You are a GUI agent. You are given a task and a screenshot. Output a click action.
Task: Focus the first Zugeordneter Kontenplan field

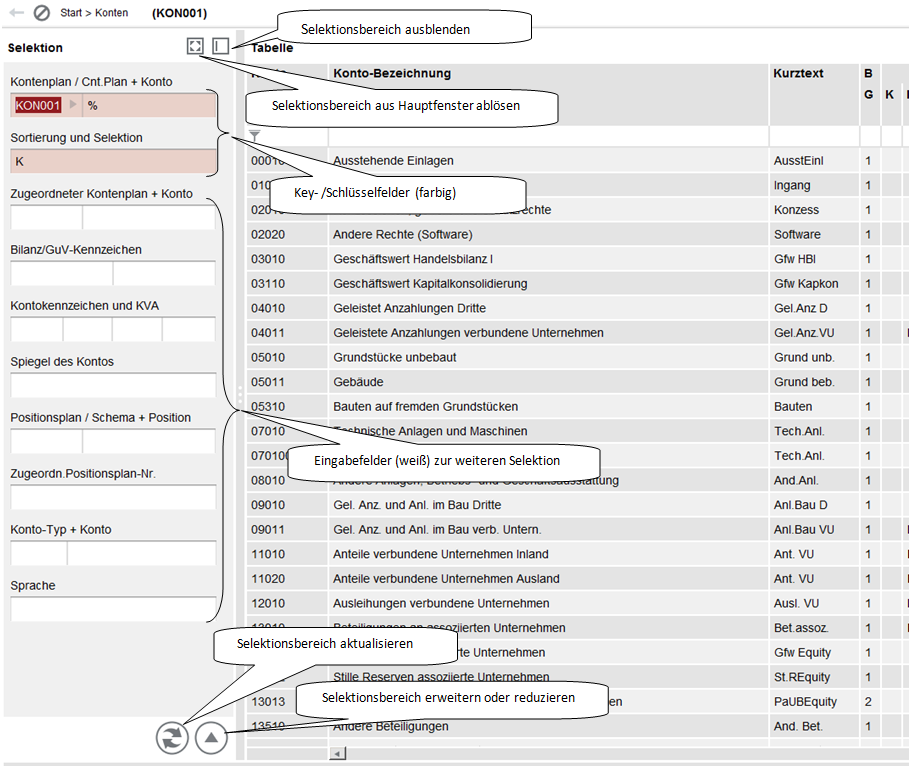point(46,218)
